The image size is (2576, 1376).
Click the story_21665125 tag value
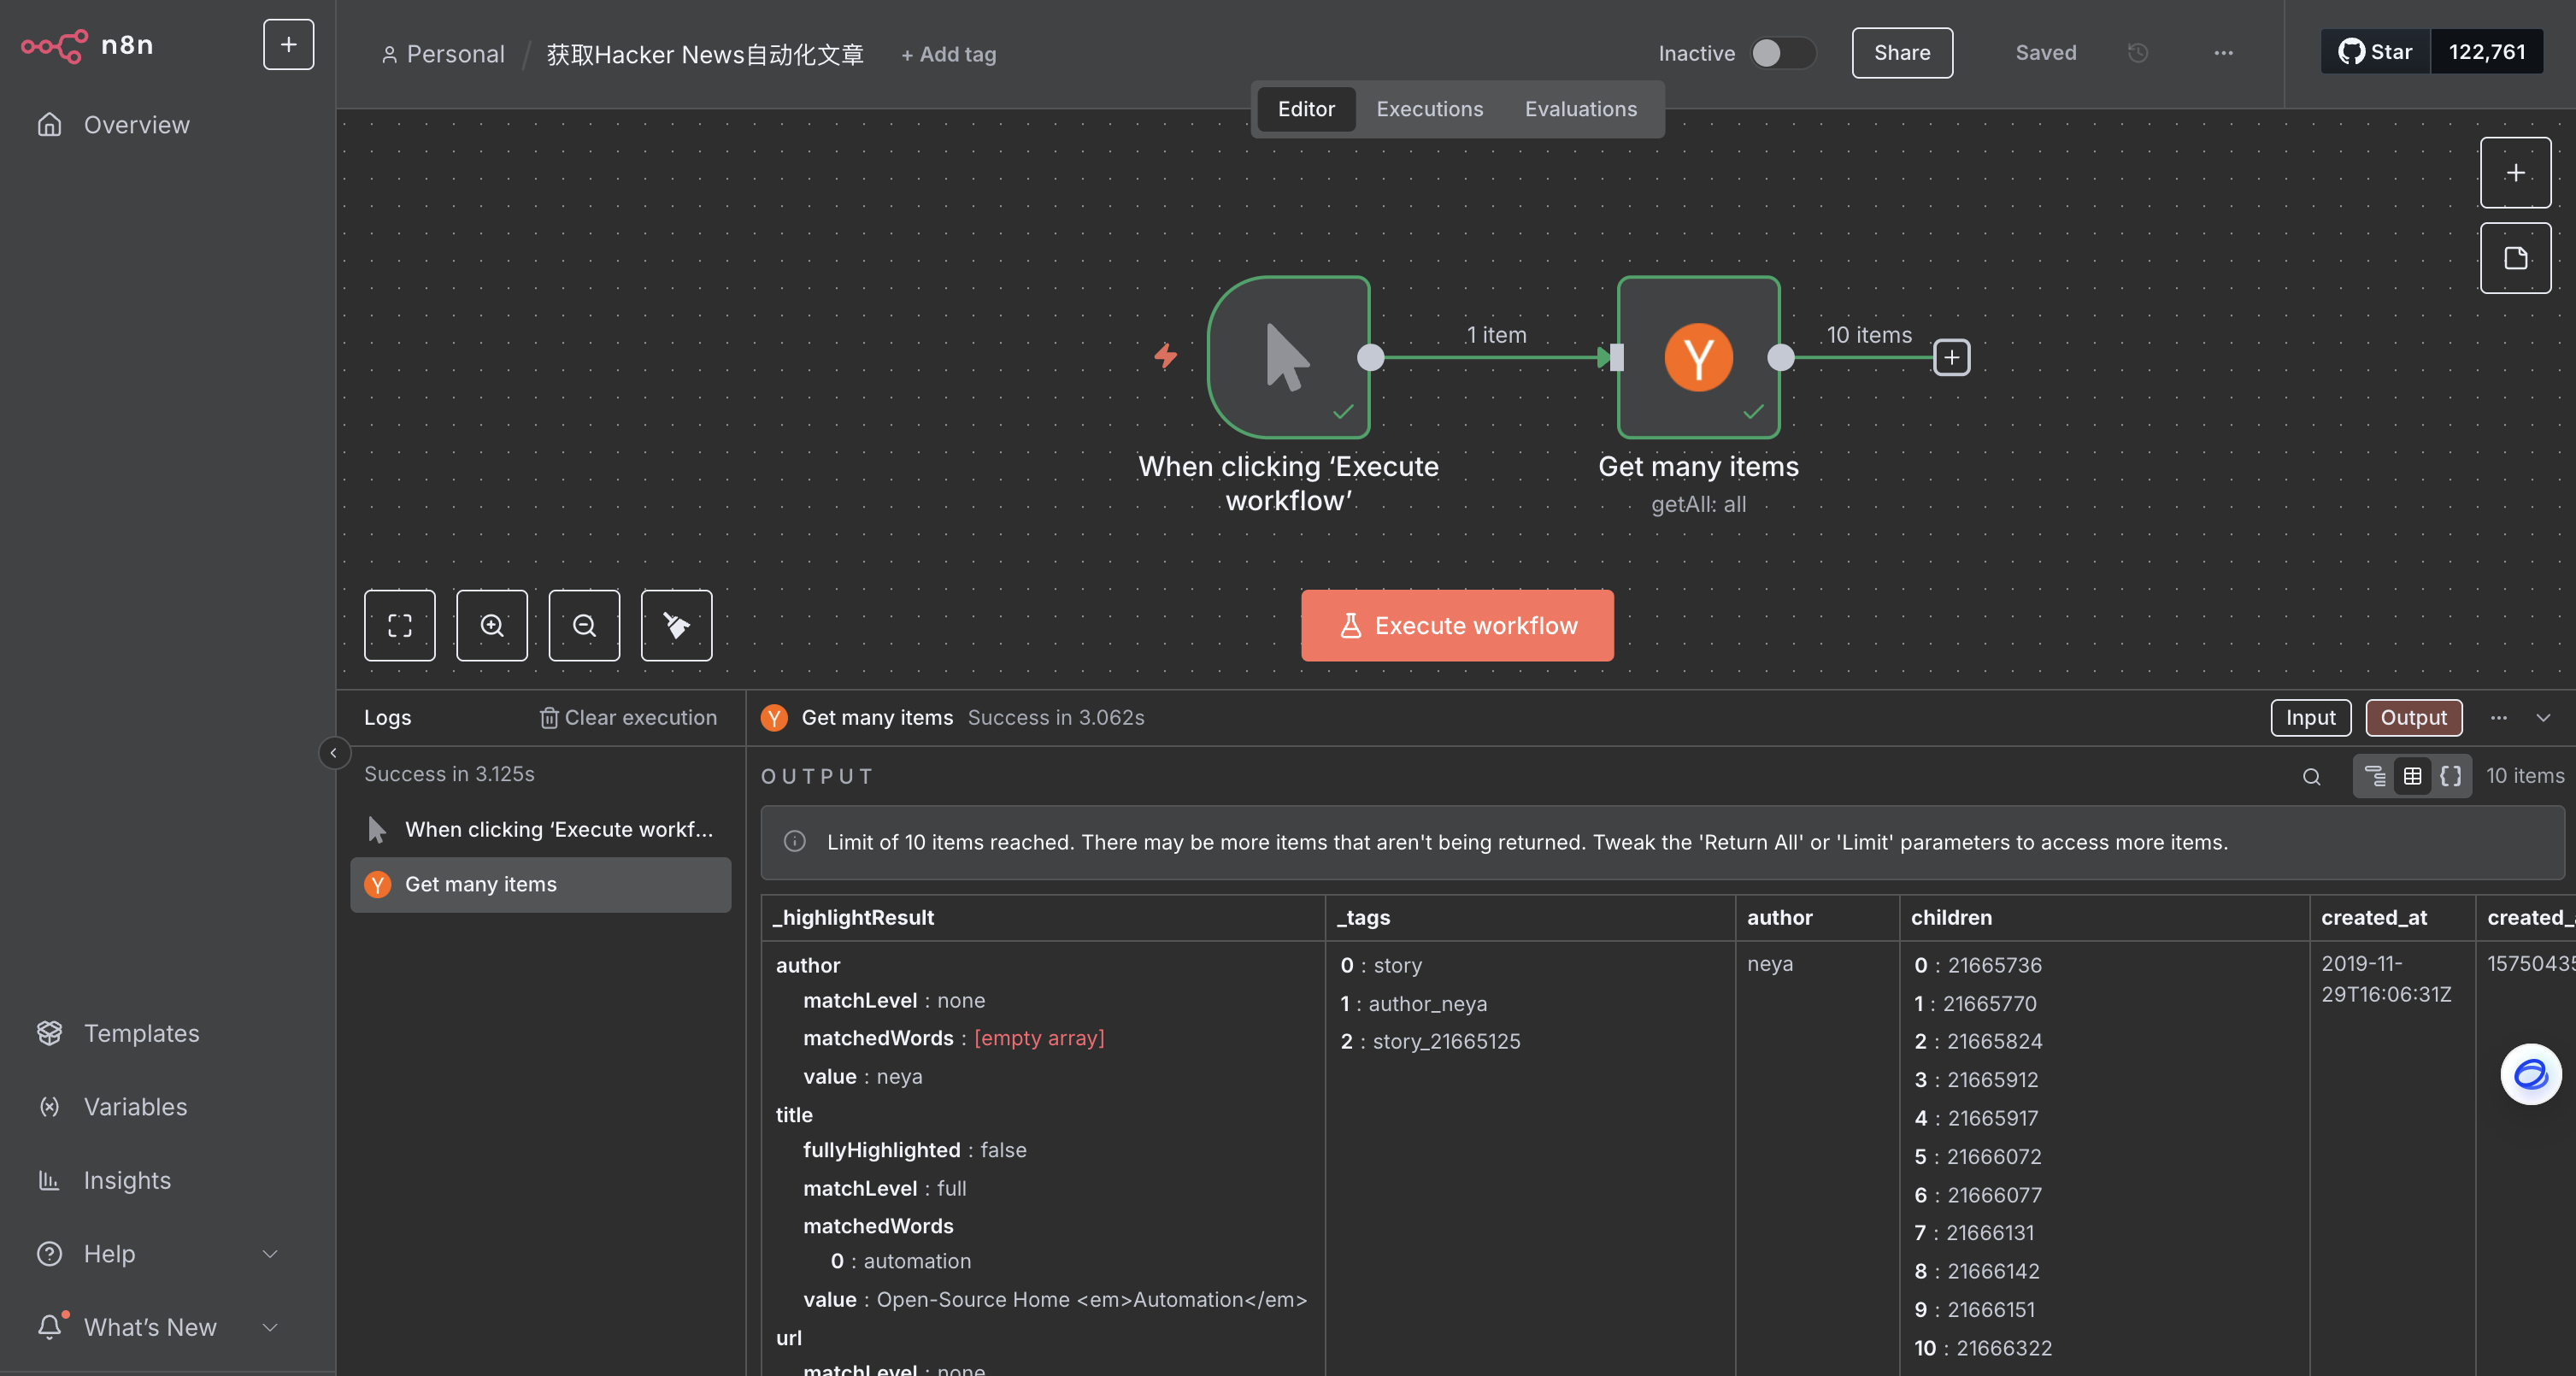tap(1446, 1042)
